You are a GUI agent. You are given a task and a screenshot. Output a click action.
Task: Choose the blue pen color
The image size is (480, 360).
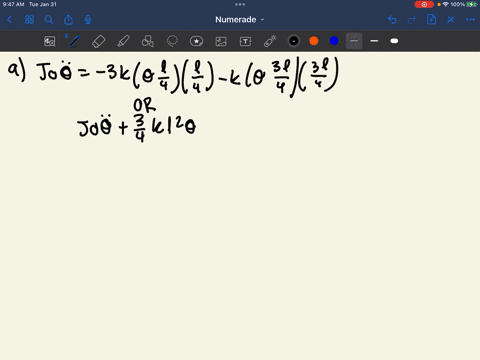click(334, 41)
